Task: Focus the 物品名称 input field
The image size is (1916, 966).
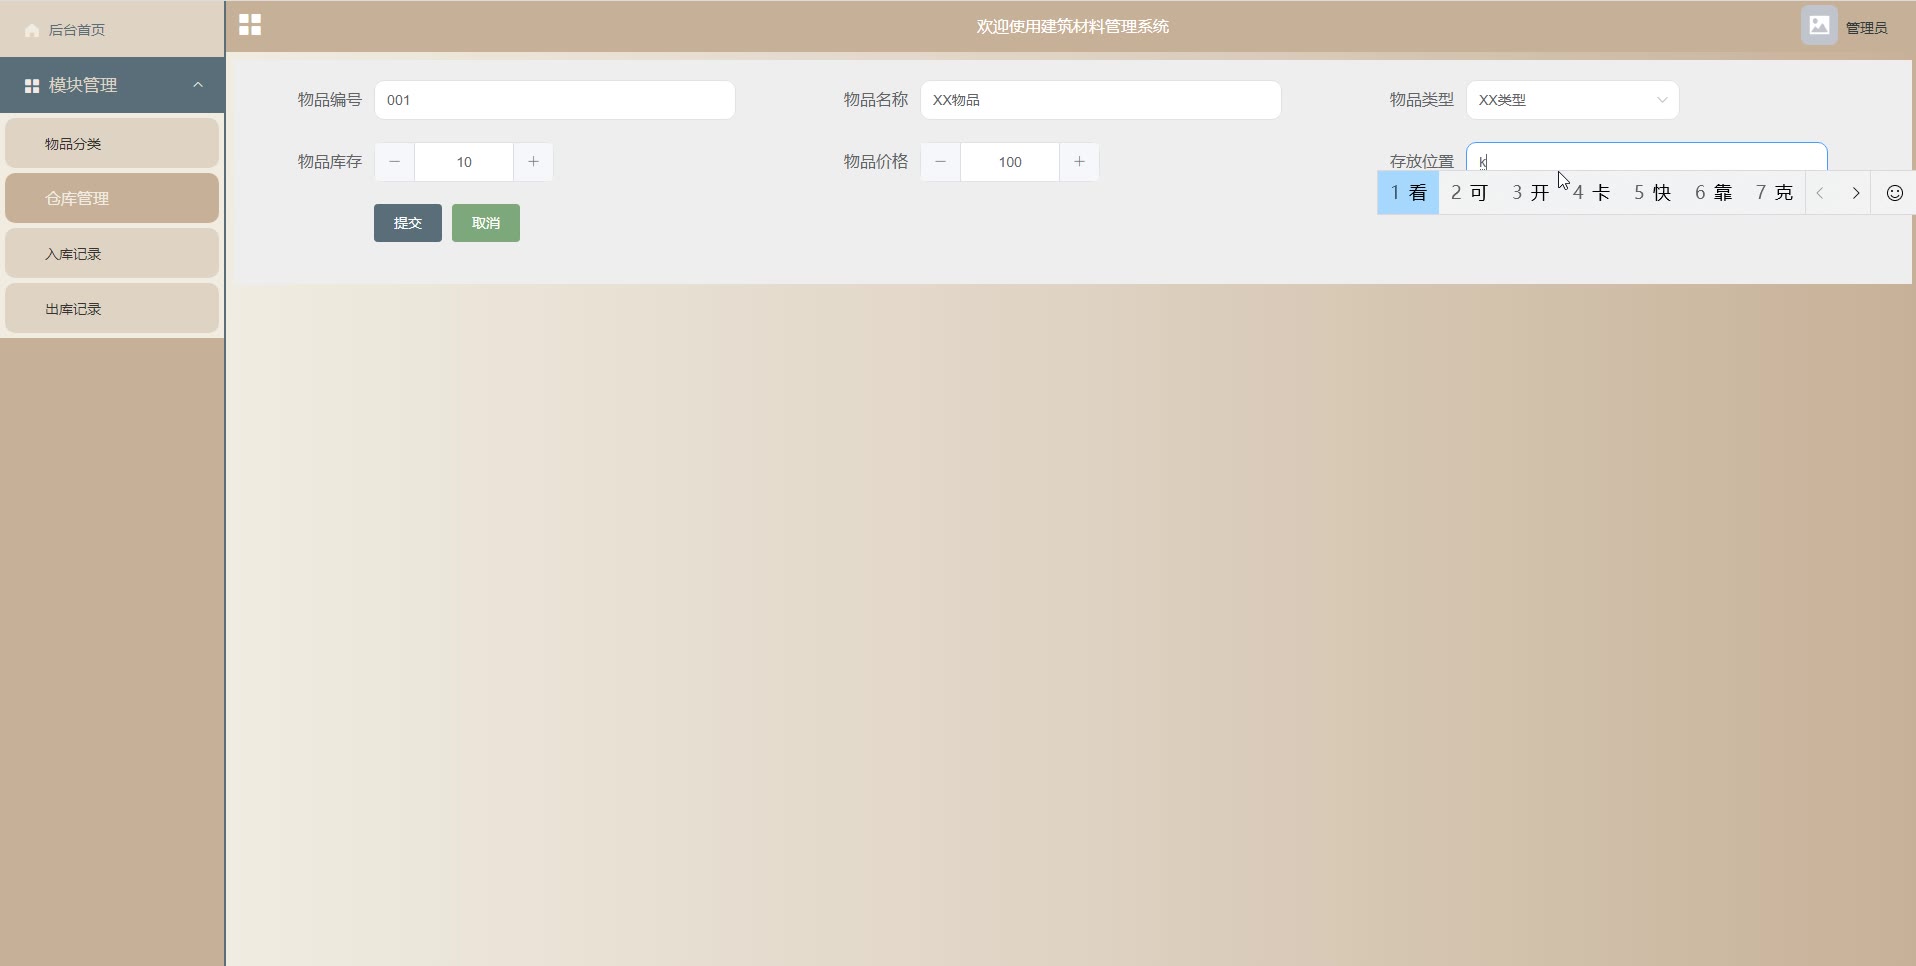Action: (x=1101, y=100)
